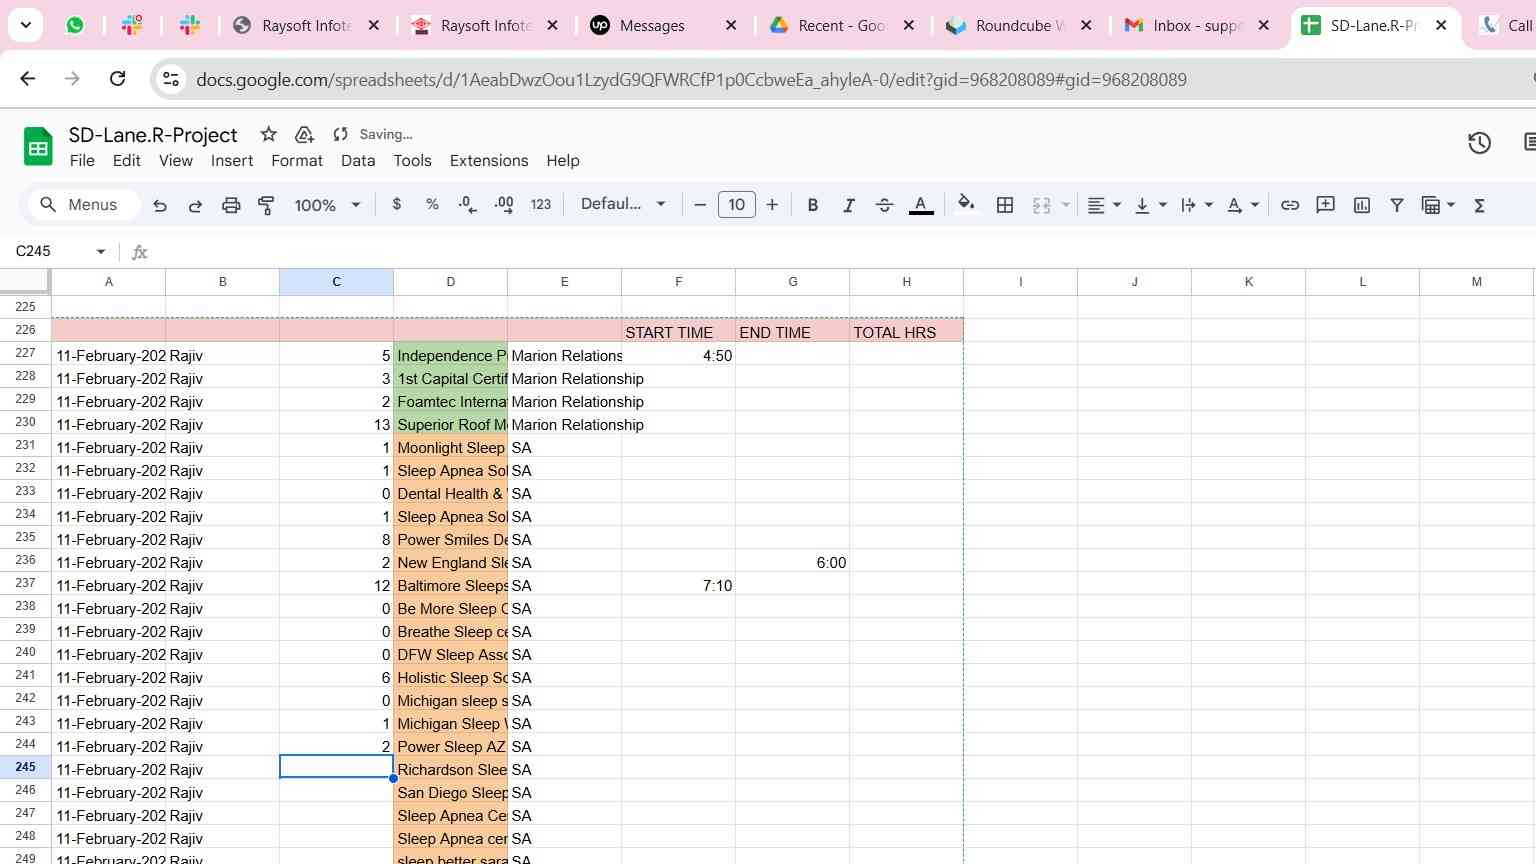Toggle strikethrough formatting

884,205
